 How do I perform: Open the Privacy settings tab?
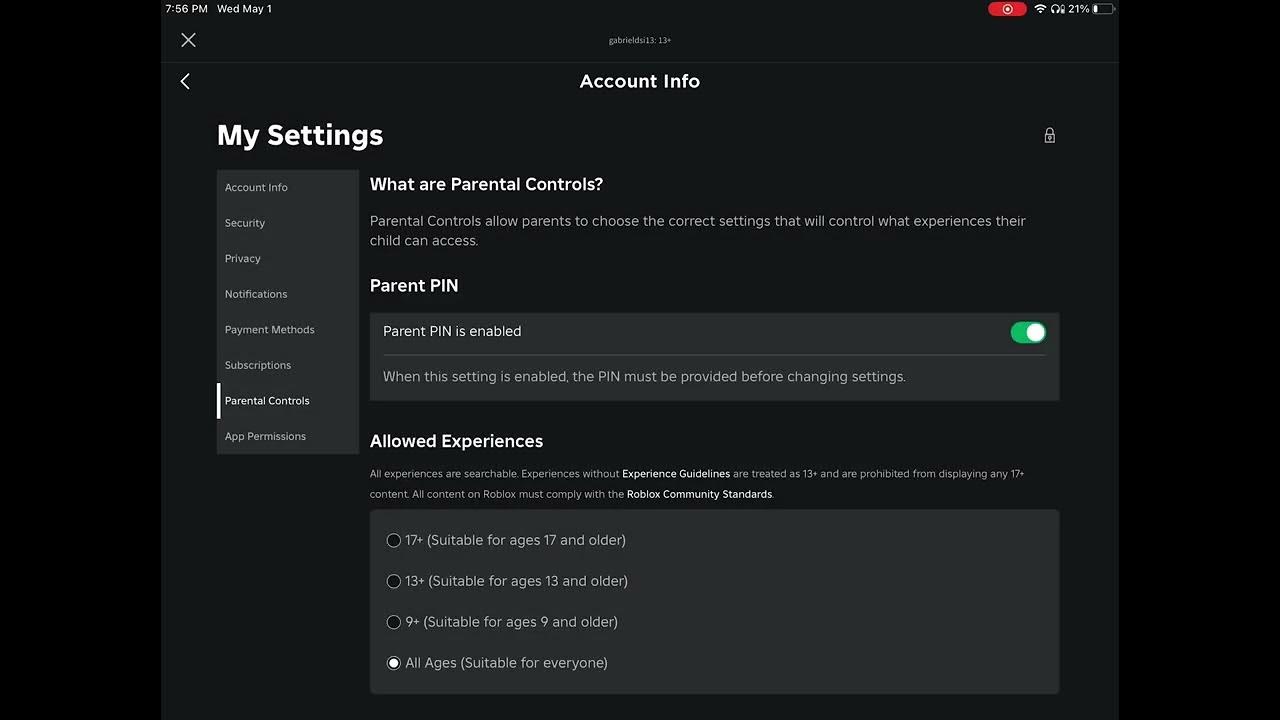[243, 259]
